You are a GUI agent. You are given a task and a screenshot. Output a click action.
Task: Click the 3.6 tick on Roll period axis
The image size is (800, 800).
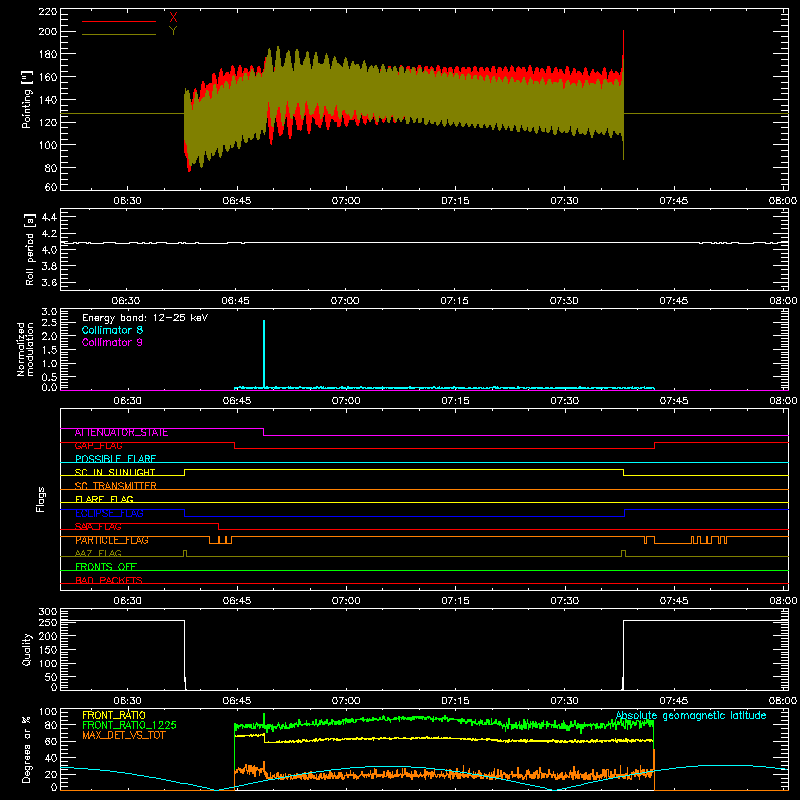[49, 282]
